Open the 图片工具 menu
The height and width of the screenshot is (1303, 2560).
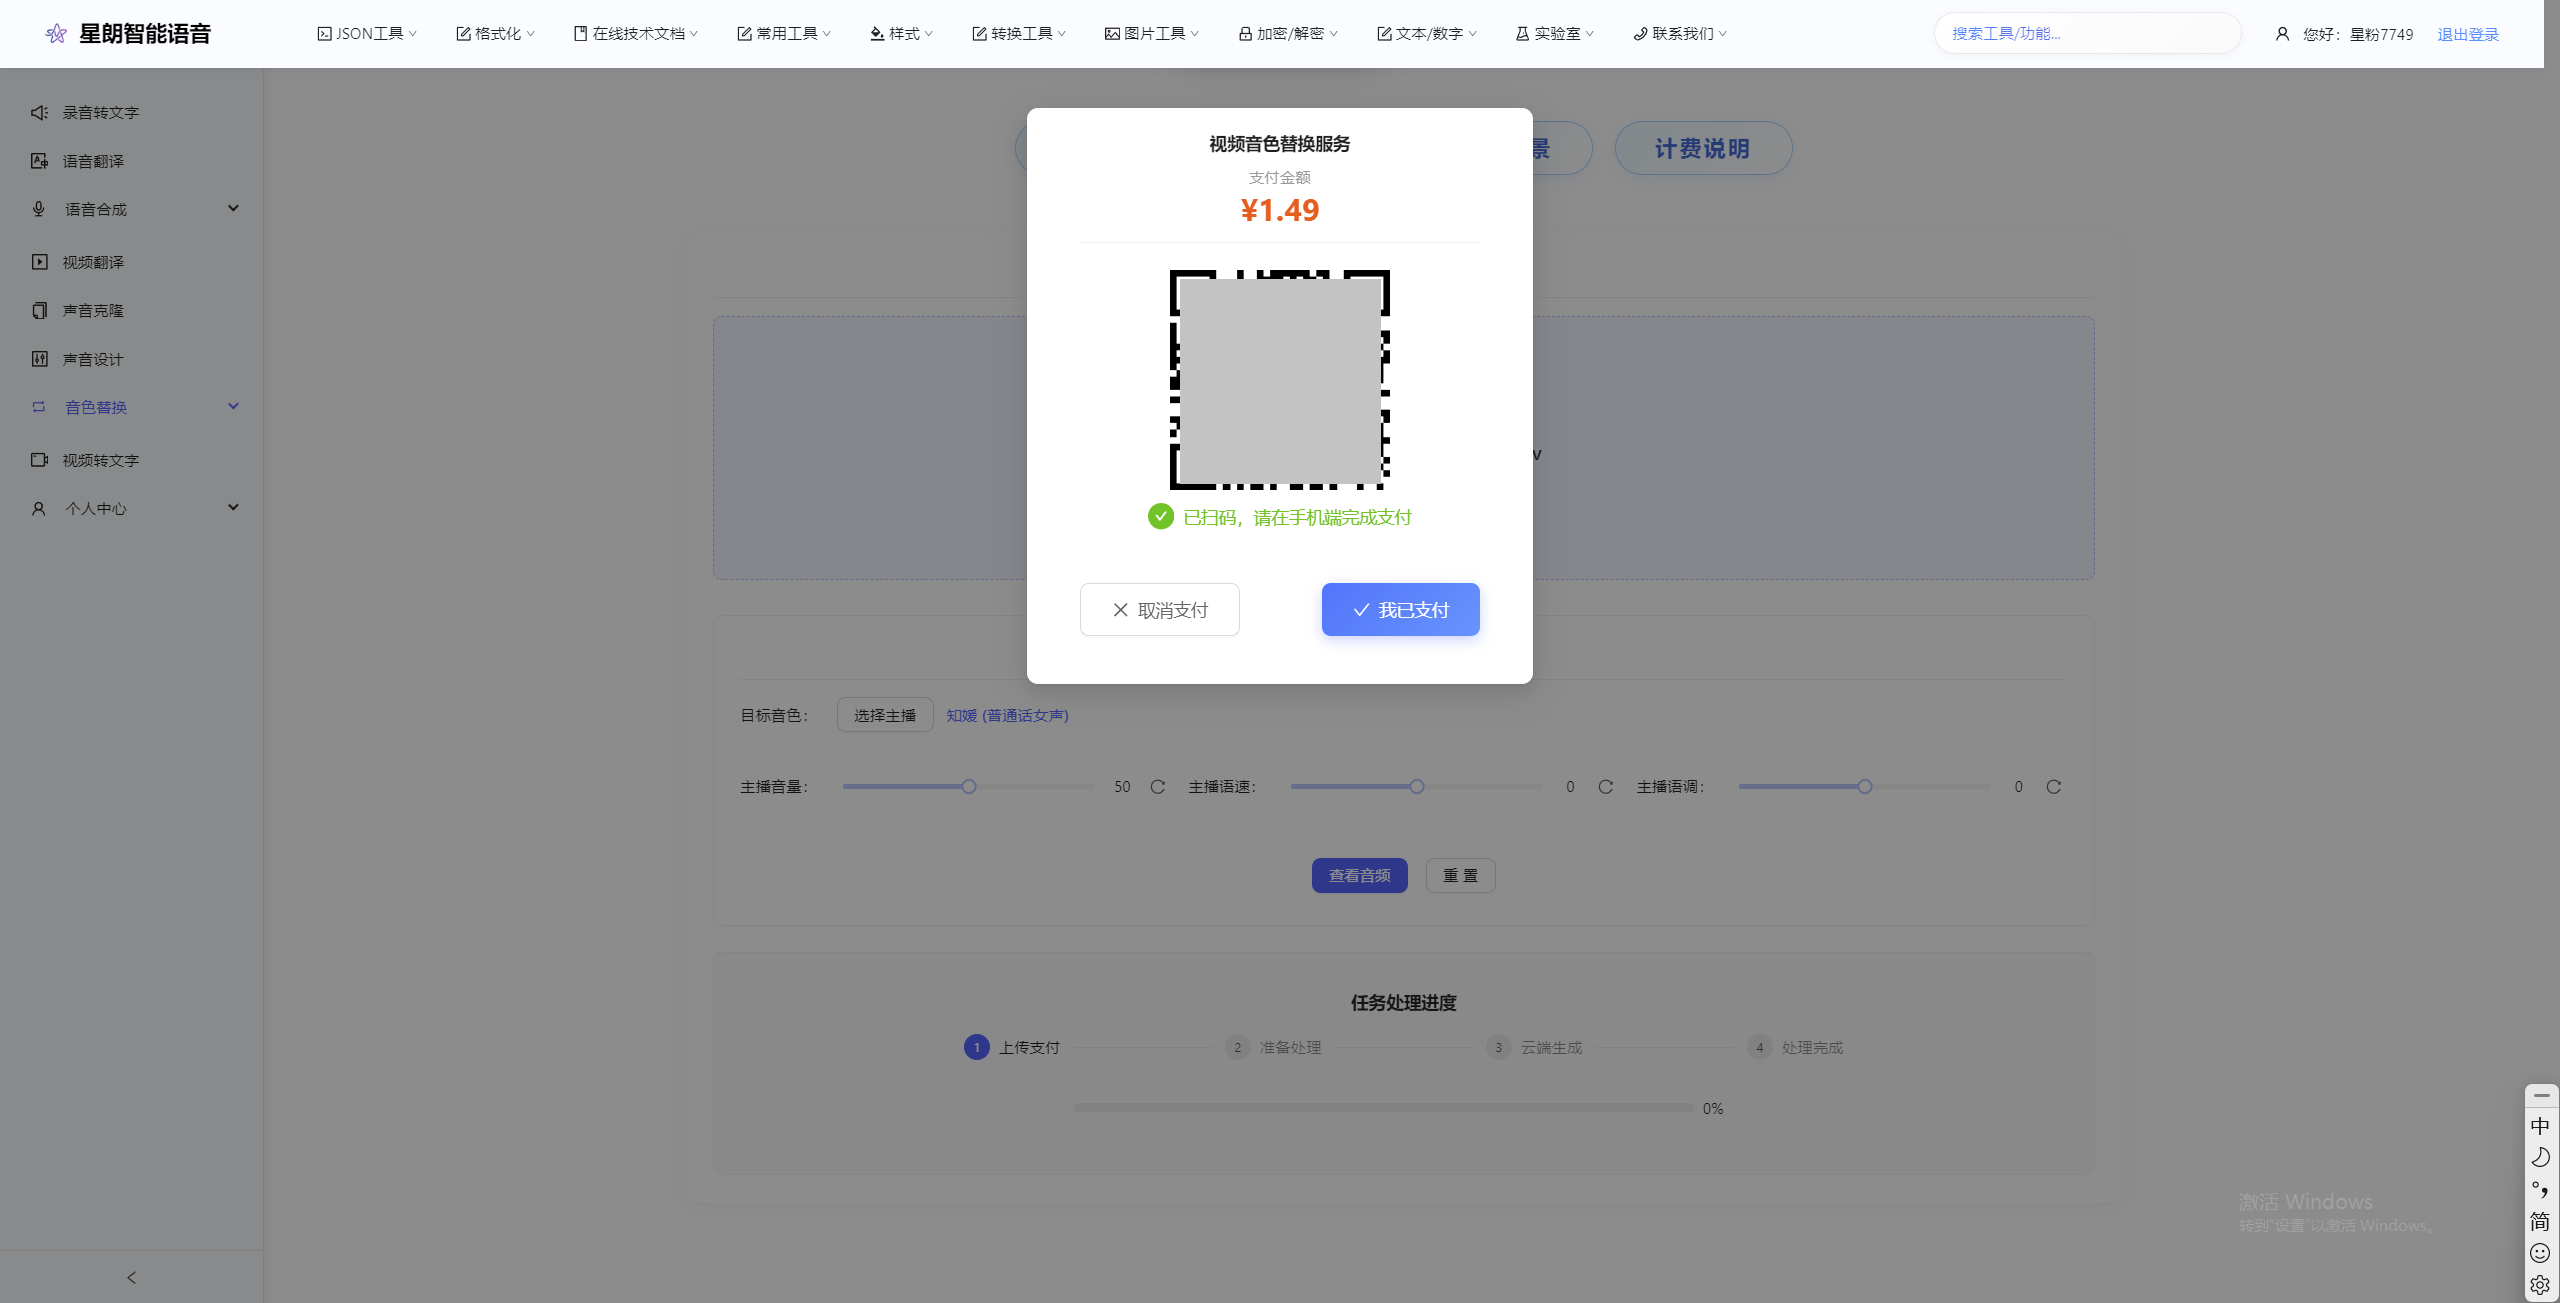pyautogui.click(x=1152, y=34)
